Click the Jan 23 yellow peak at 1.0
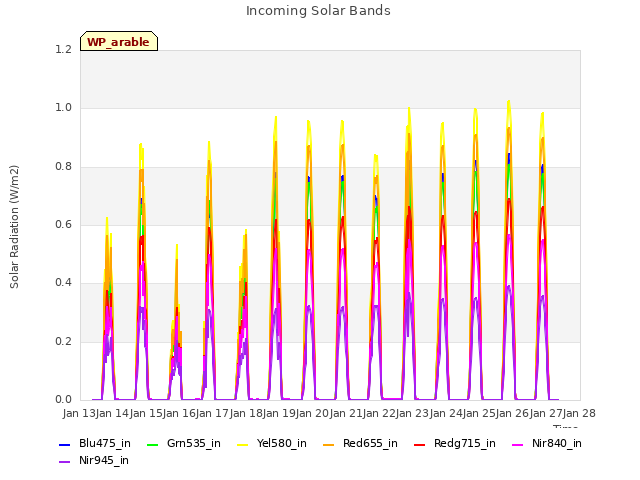Screen dimensions: 640x480 (x=409, y=109)
